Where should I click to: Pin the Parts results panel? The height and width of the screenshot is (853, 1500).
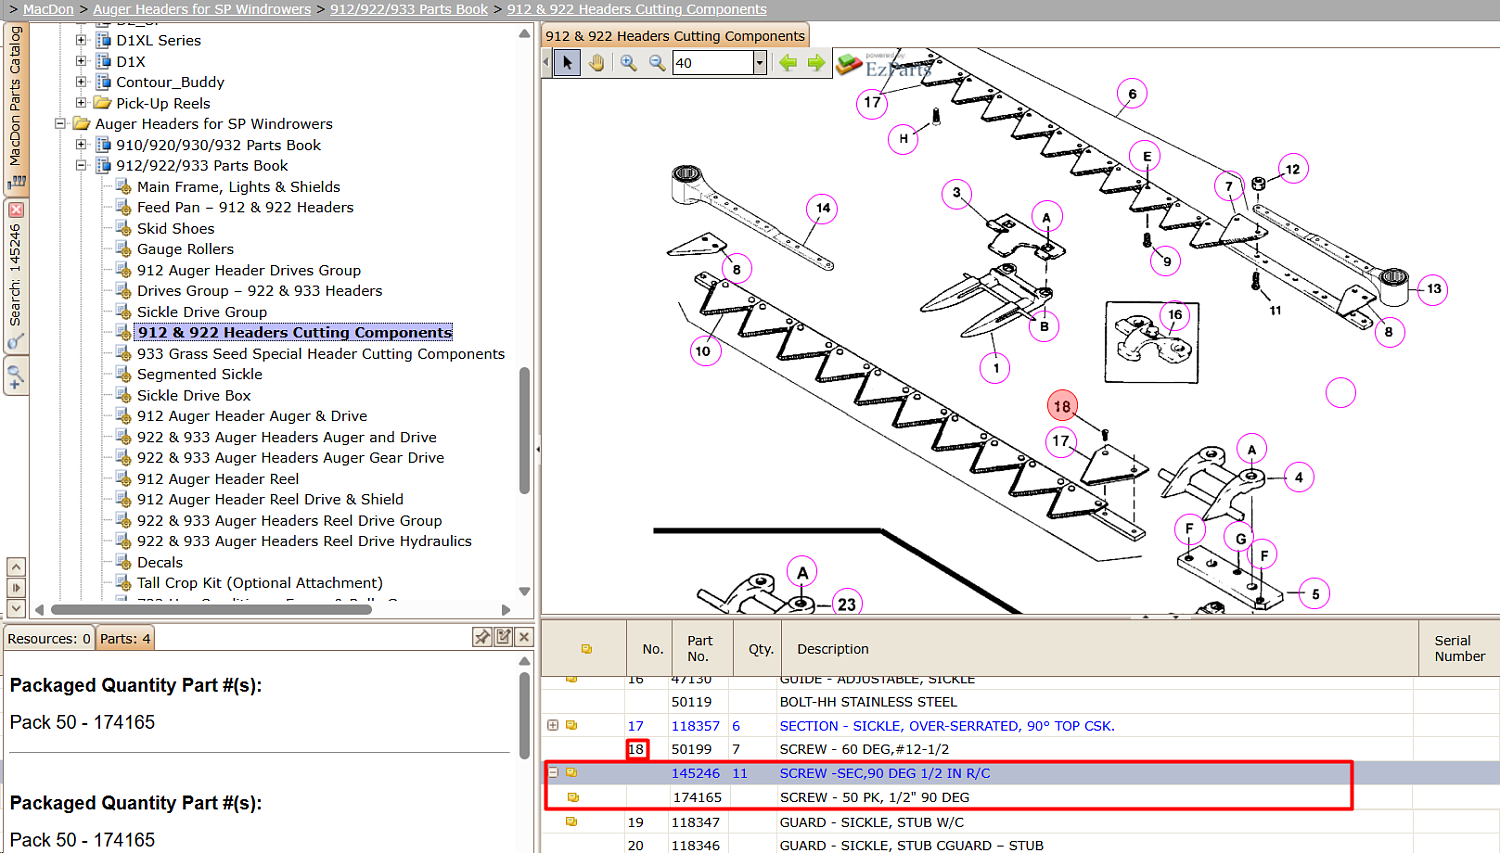[482, 637]
